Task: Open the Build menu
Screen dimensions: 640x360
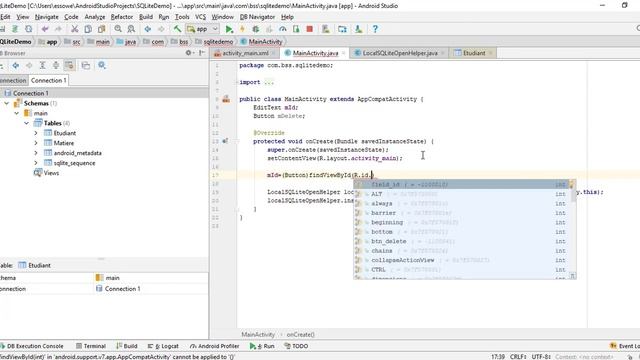Action: point(146,17)
